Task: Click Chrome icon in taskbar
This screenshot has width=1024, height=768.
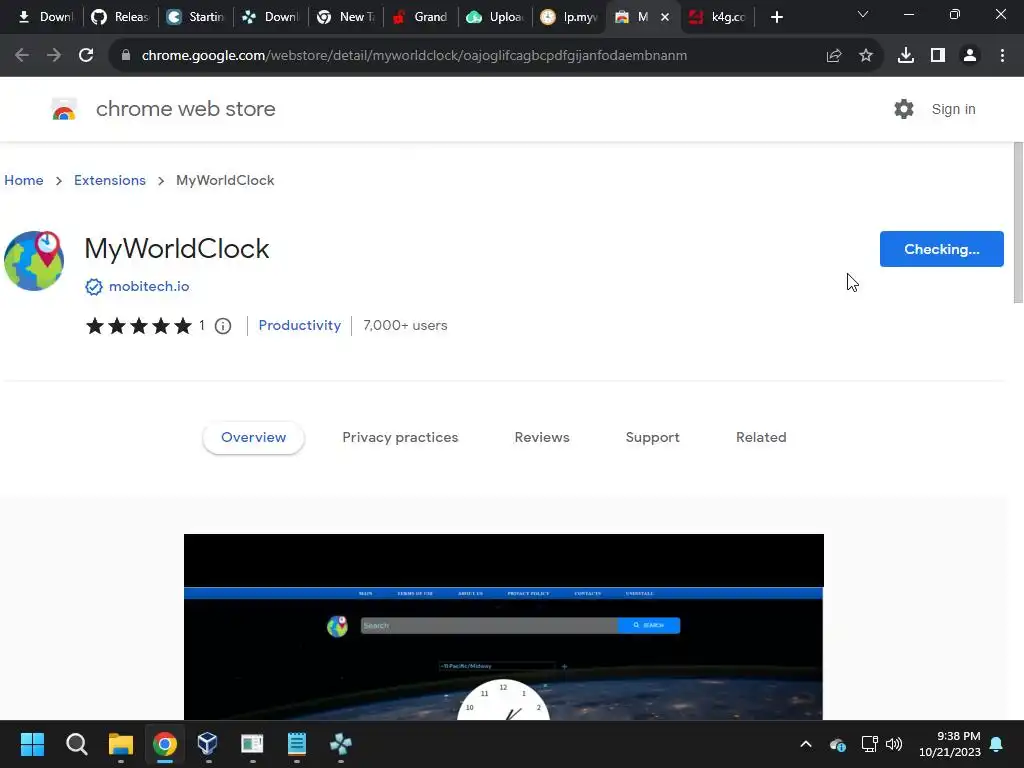Action: click(165, 744)
